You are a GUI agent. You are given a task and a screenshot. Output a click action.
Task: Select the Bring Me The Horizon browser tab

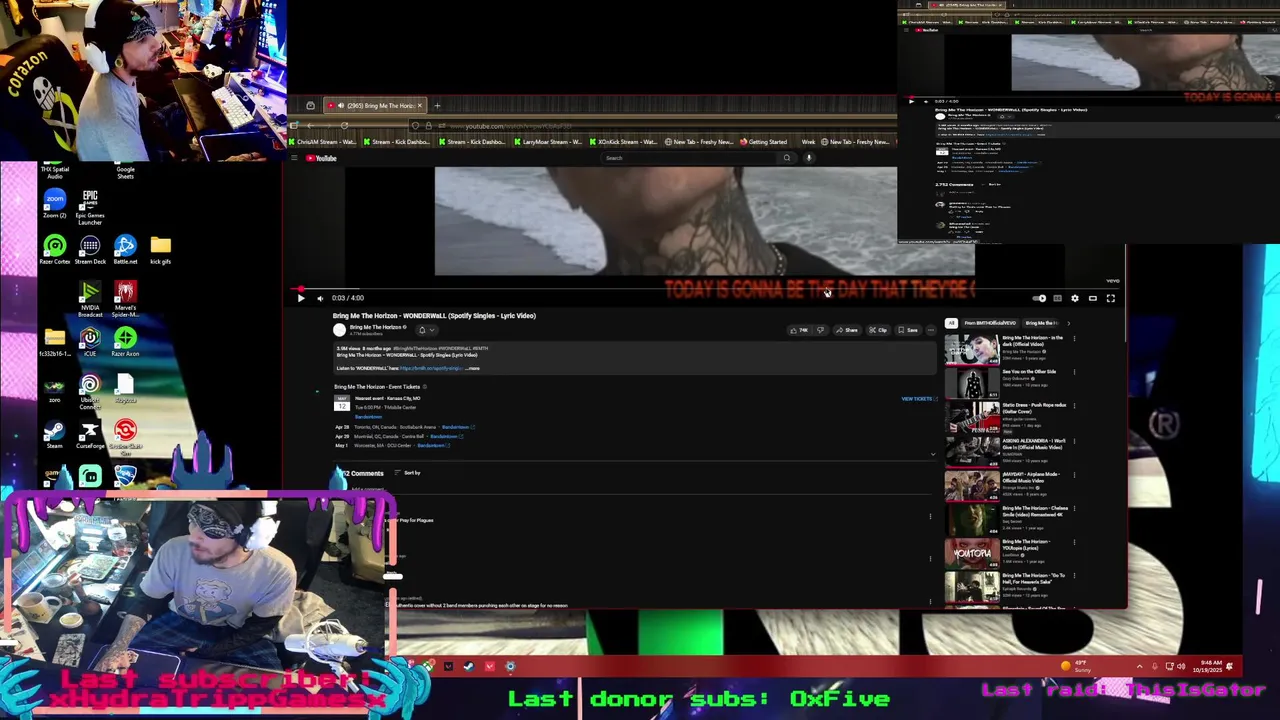[375, 105]
